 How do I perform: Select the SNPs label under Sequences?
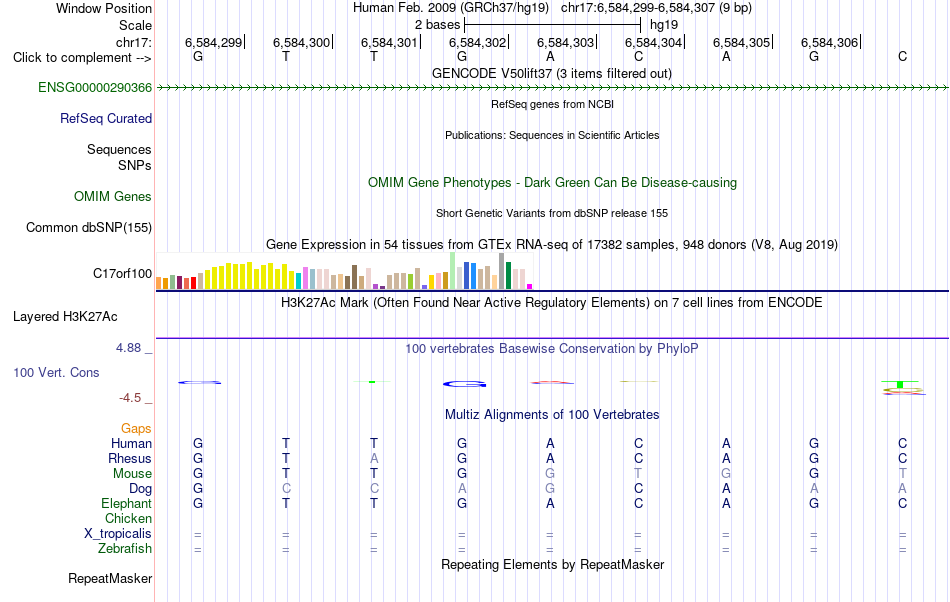click(x=135, y=166)
